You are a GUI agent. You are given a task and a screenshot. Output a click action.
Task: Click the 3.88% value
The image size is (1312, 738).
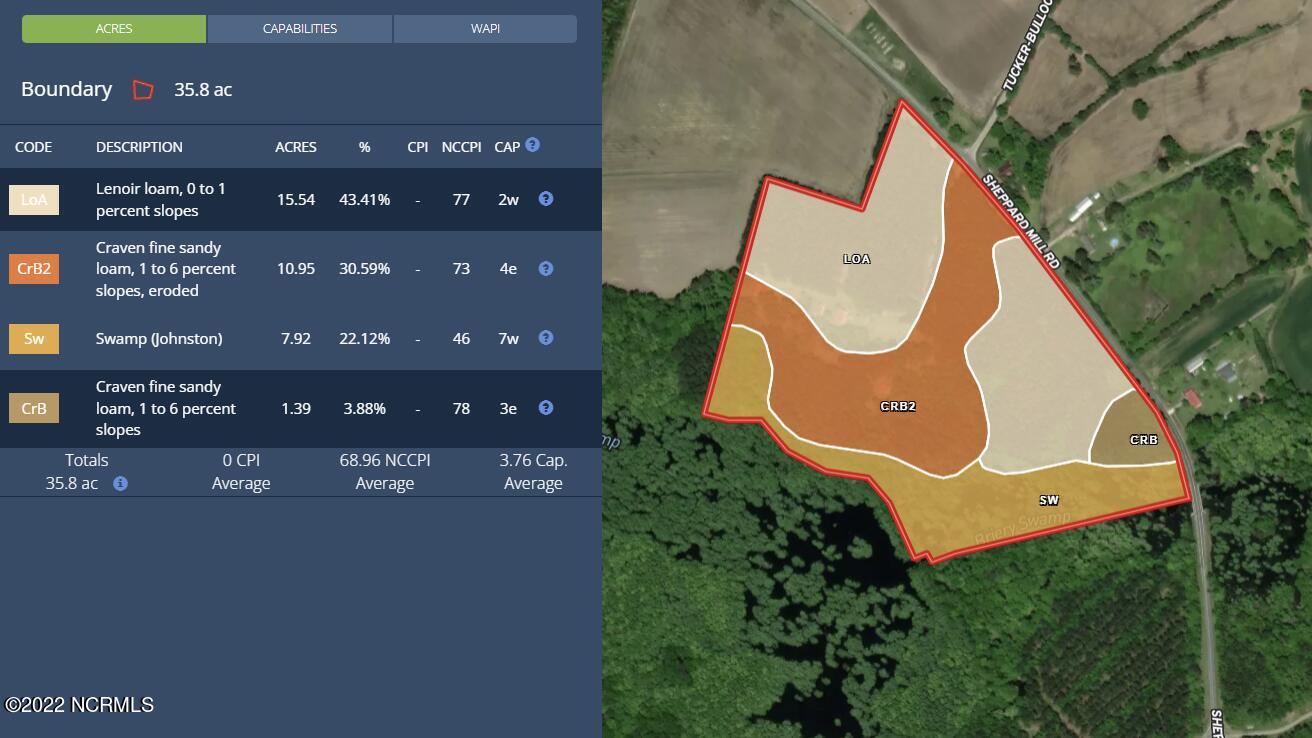pos(364,408)
